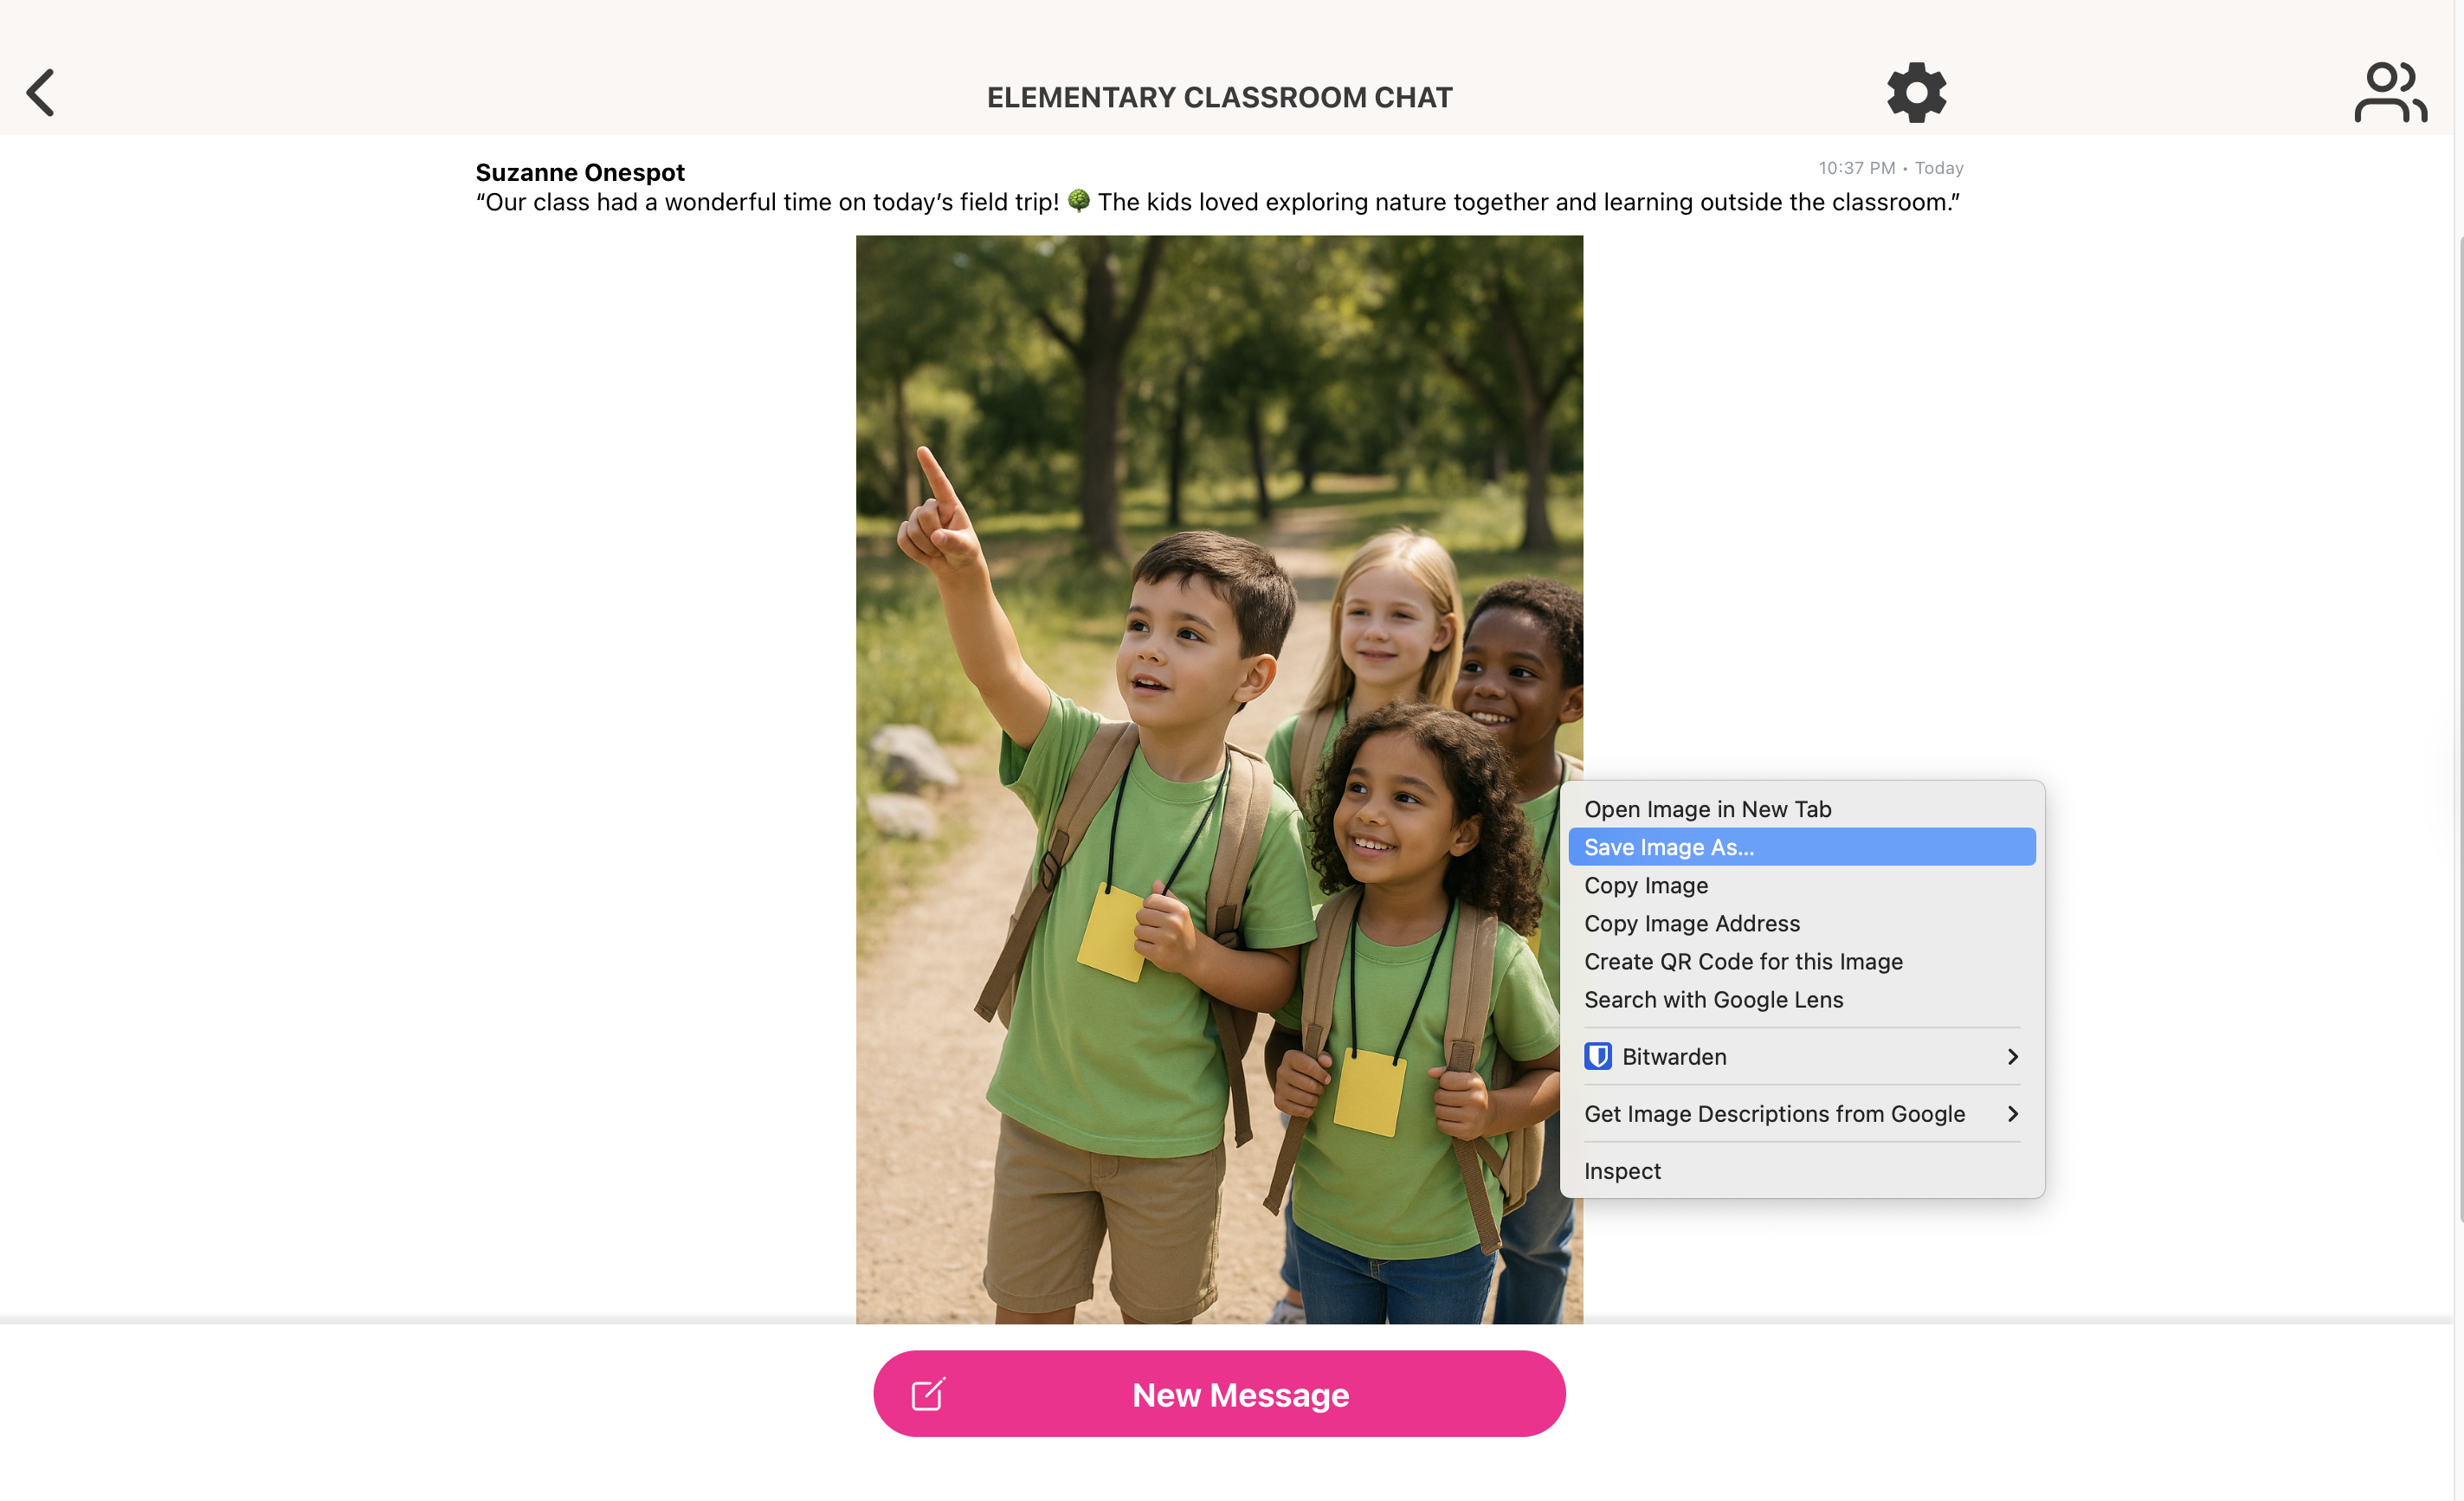Expand the Bitwarden submenu arrow
This screenshot has width=2464, height=1501.
coord(2012,1056)
